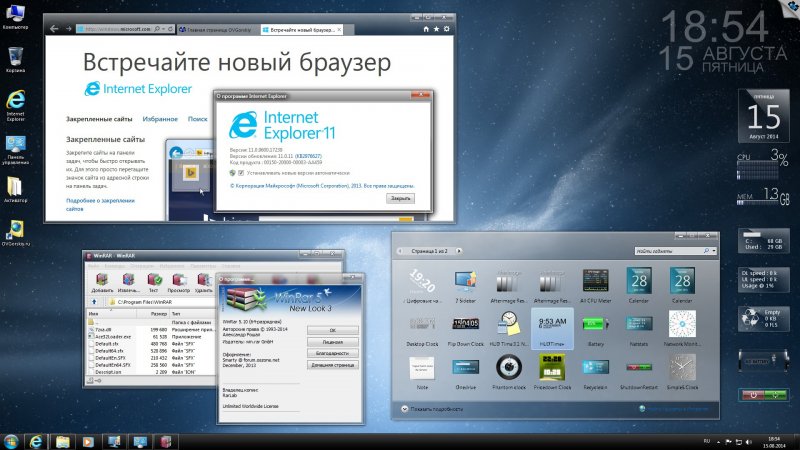Click the WinRAR Просмотр (View) toolbar icon
The height and width of the screenshot is (450, 800).
[x=179, y=282]
